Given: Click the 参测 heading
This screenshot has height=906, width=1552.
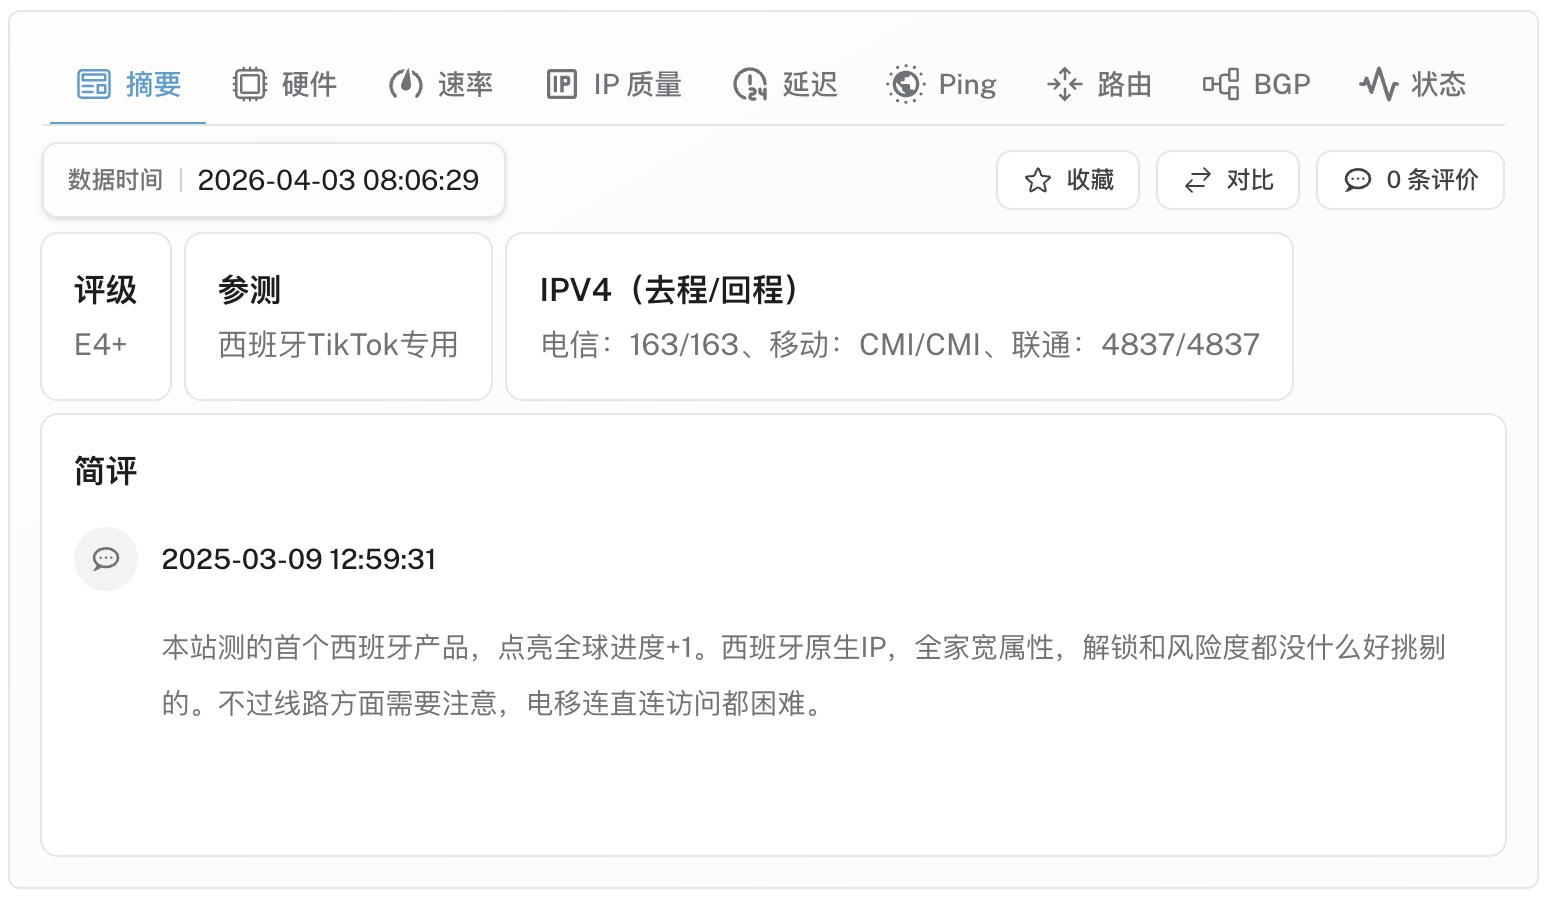Looking at the screenshot, I should click(x=249, y=290).
